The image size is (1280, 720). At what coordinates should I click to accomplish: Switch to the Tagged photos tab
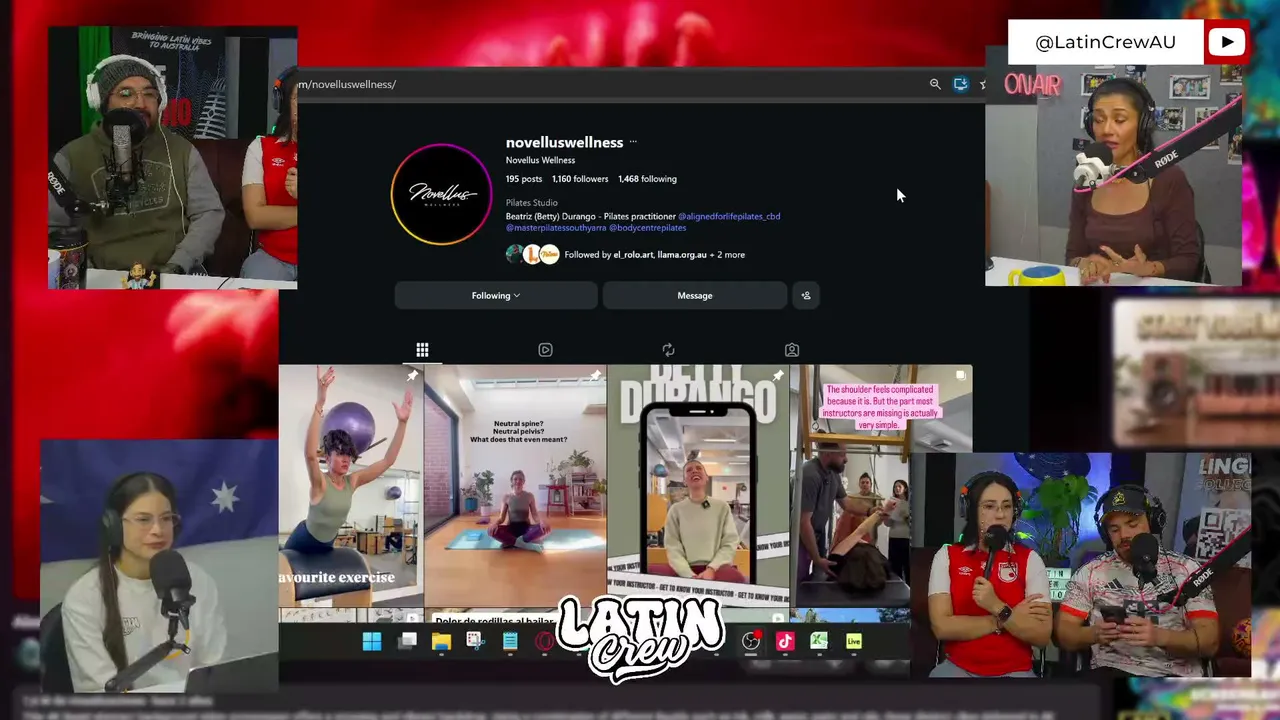(x=791, y=350)
